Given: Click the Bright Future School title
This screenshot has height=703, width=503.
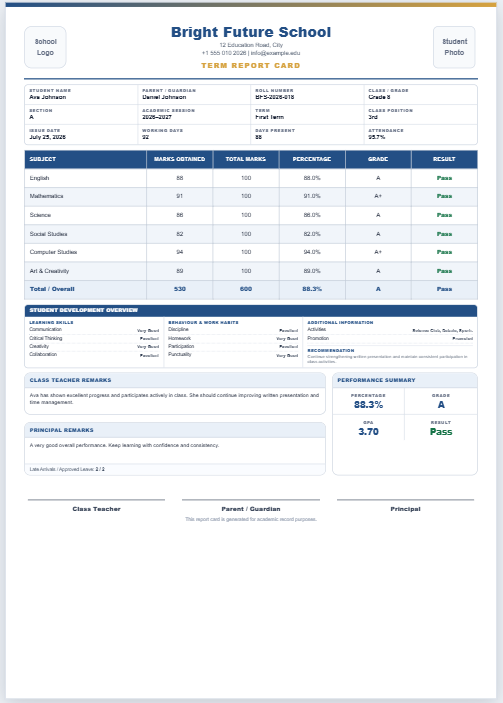Looking at the screenshot, I should click(251, 32).
